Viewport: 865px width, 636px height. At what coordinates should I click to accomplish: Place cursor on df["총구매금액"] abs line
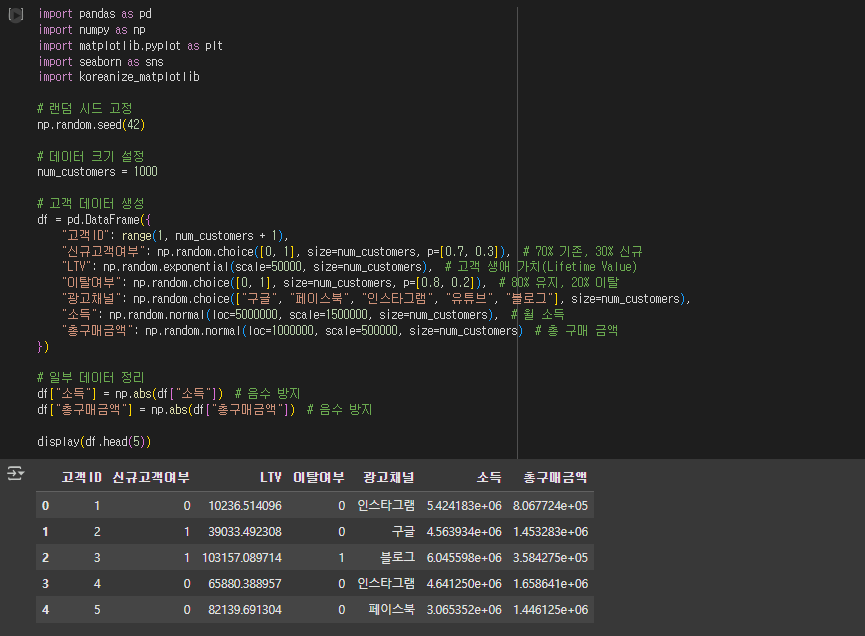(205, 409)
